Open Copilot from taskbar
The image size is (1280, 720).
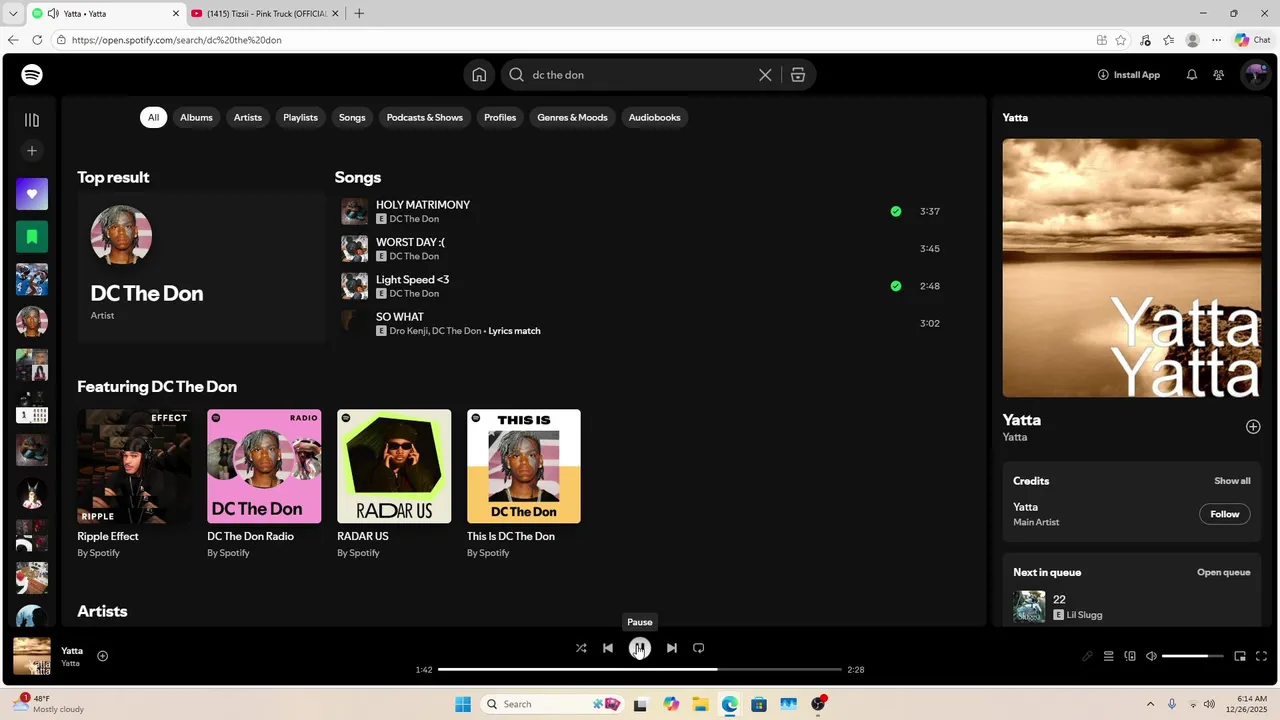click(x=671, y=704)
